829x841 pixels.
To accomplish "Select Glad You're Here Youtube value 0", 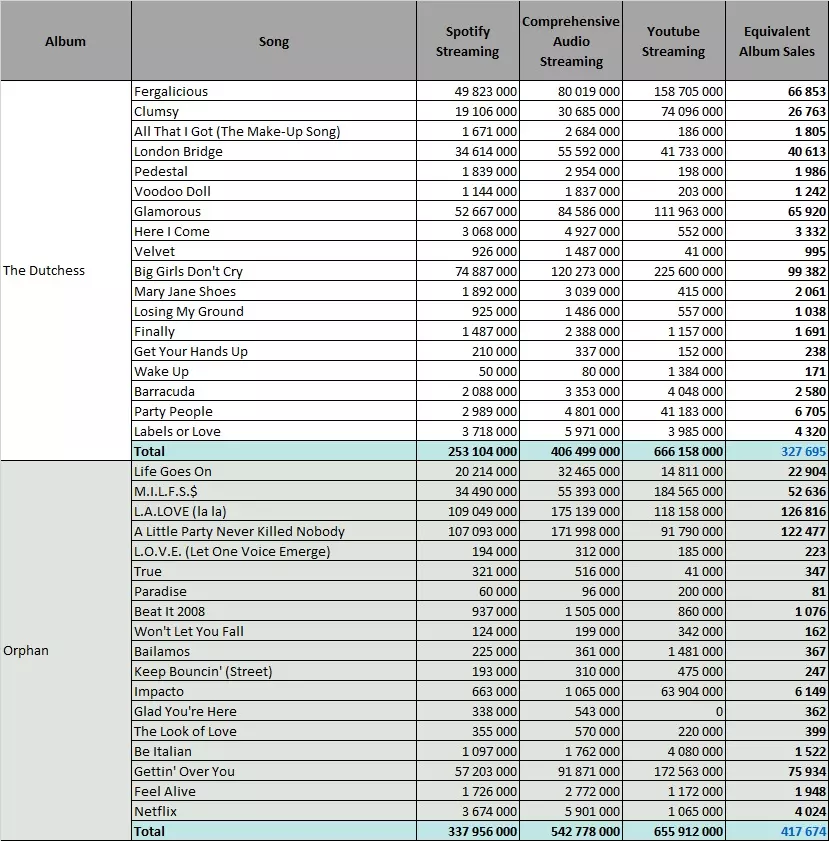I will click(x=673, y=711).
